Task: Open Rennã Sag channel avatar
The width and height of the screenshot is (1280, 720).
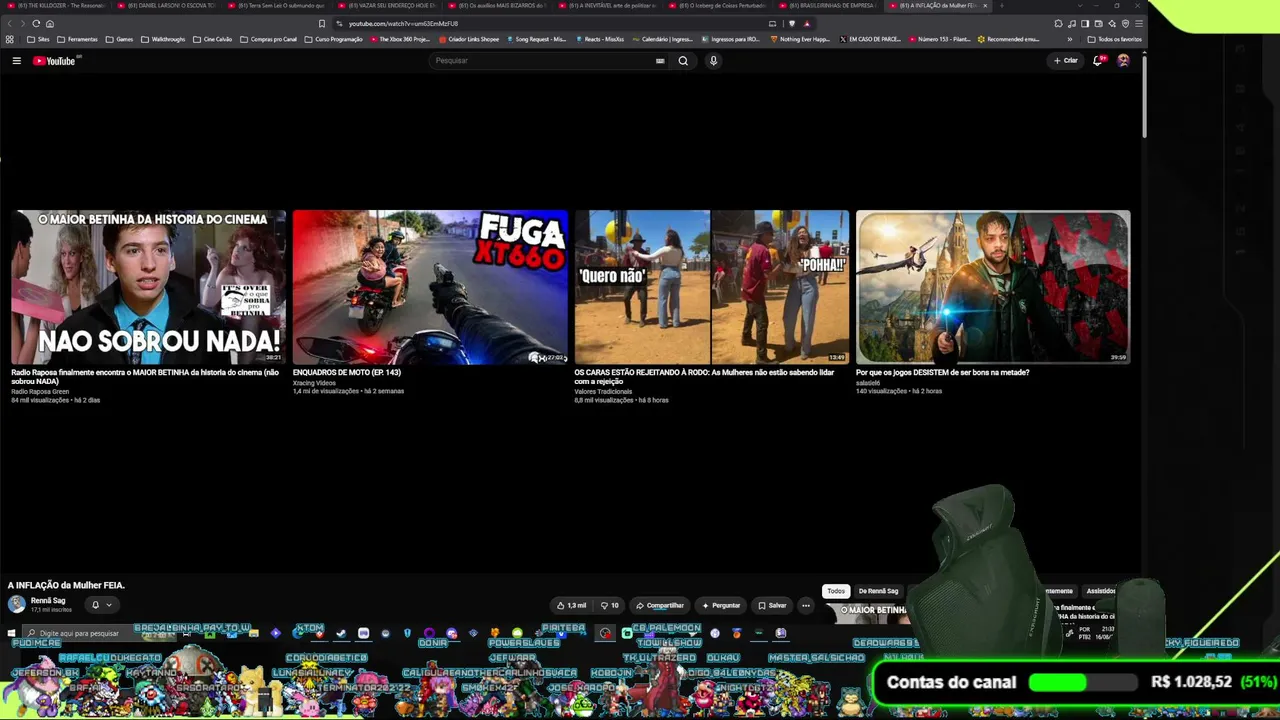Action: point(17,604)
